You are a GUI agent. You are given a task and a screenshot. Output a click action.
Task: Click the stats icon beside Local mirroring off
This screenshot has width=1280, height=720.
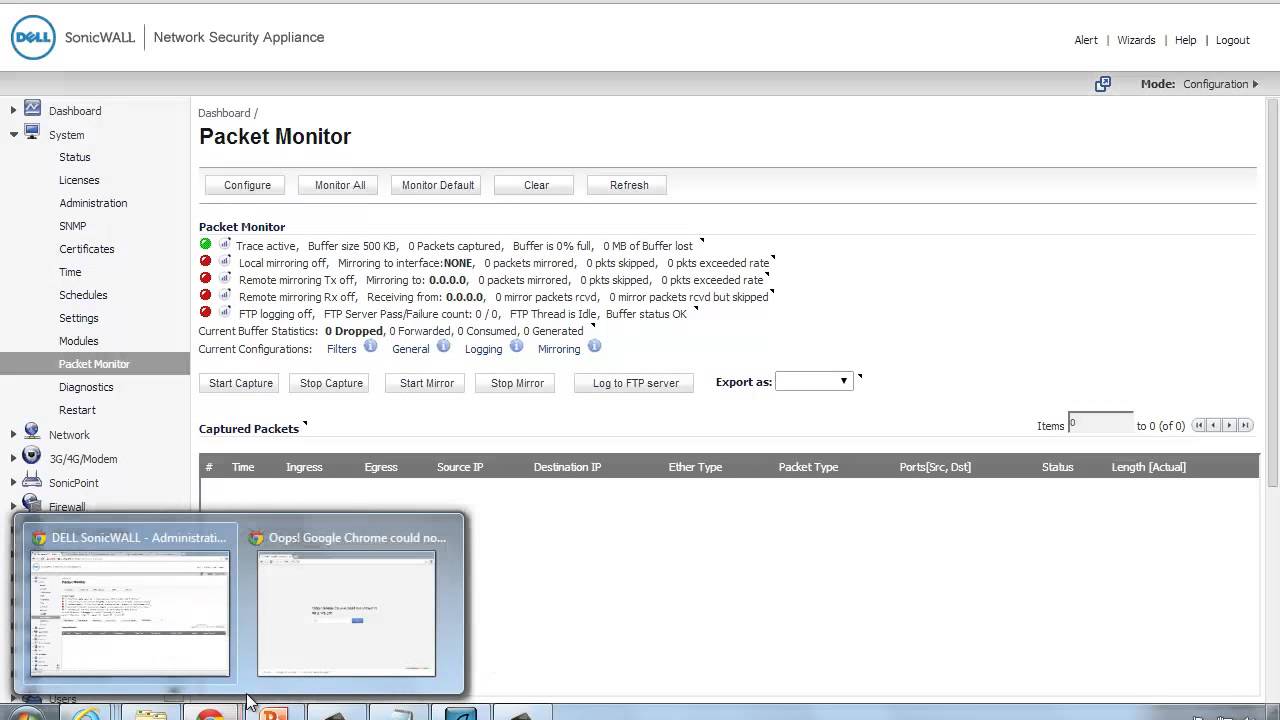pos(225,261)
